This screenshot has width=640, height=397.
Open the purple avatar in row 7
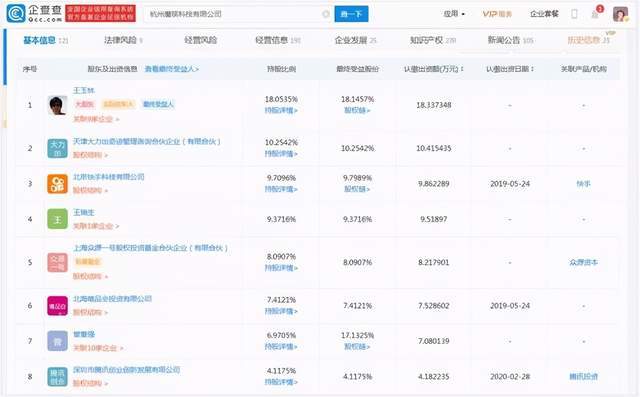click(57, 341)
